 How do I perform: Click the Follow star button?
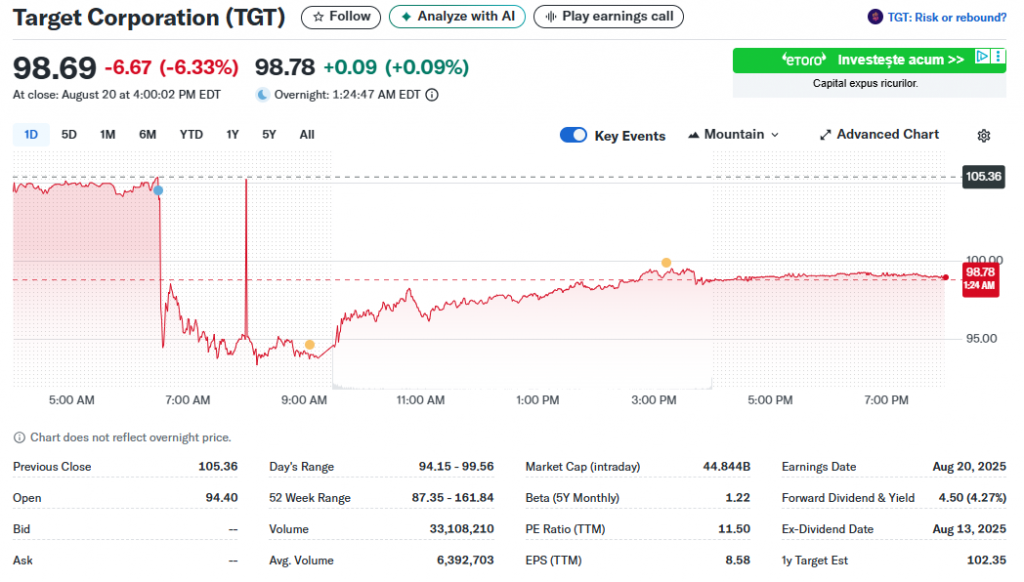(340, 17)
